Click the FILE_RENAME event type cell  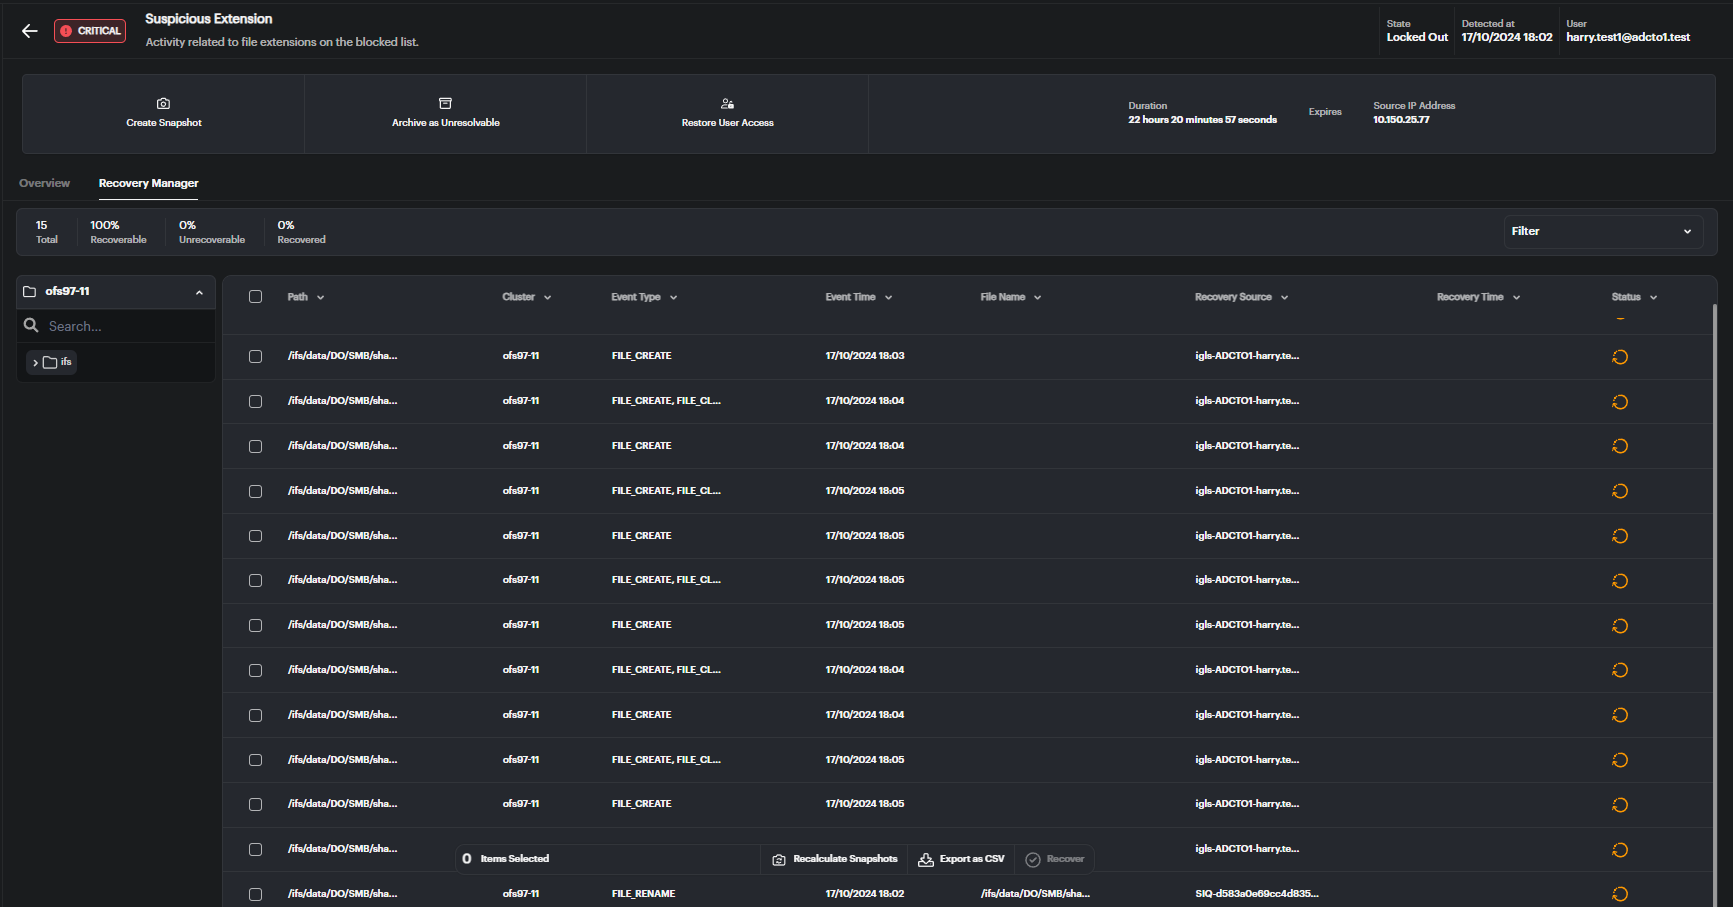pyautogui.click(x=643, y=894)
